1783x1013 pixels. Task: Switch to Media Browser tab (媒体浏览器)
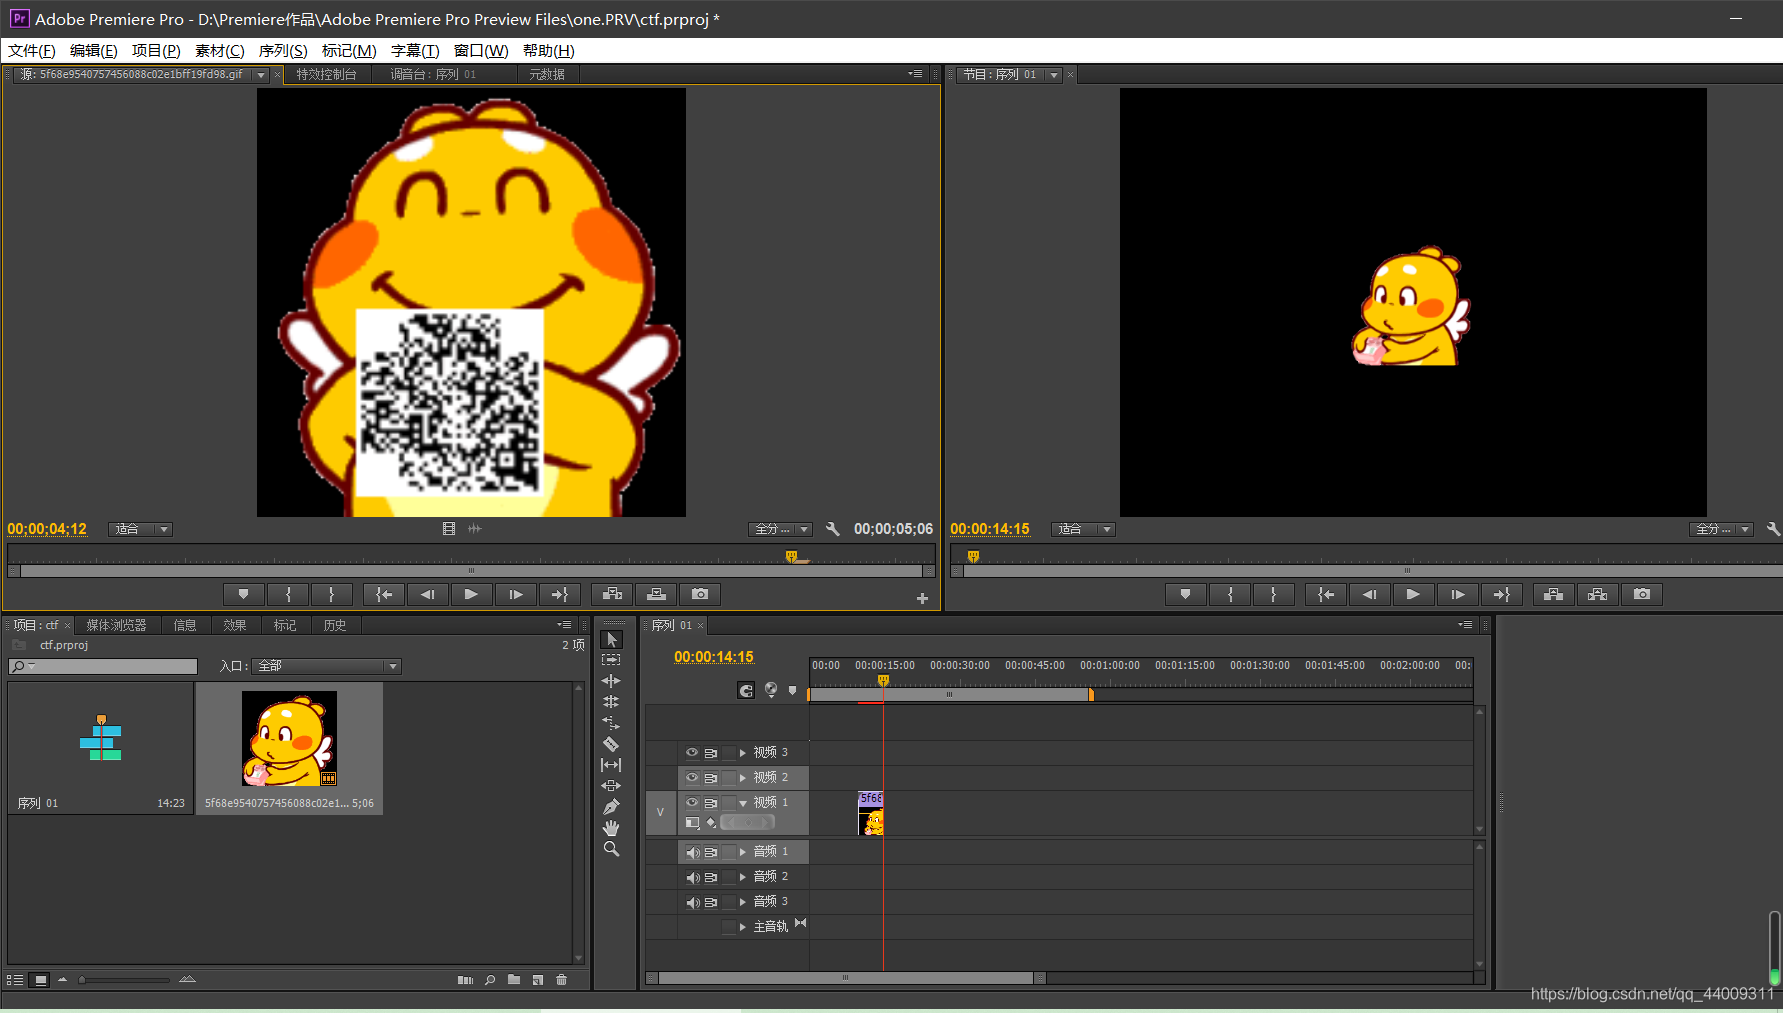pyautogui.click(x=116, y=625)
